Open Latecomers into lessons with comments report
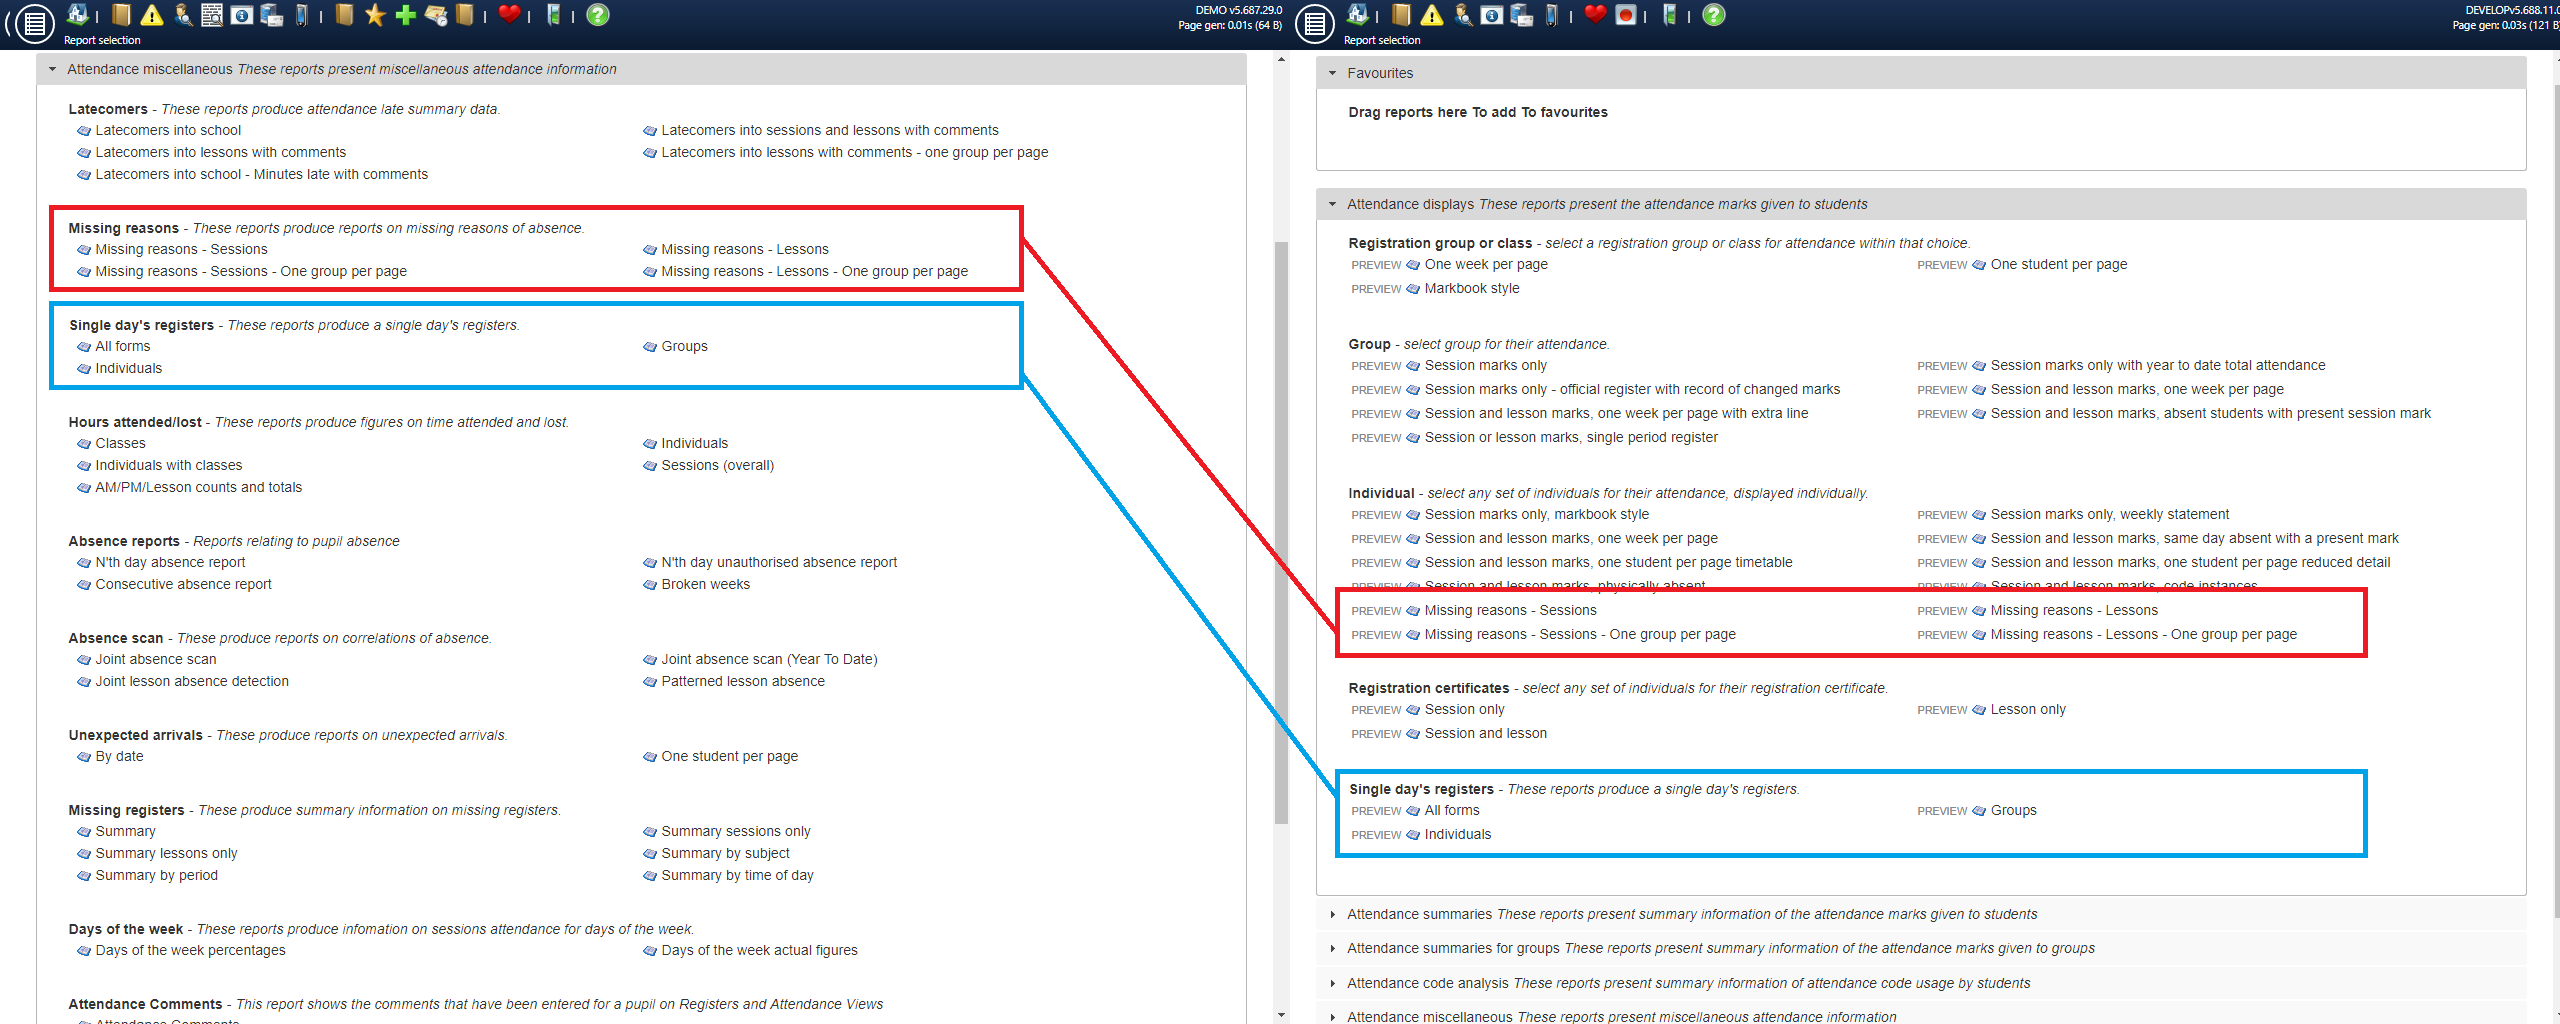 tap(220, 152)
